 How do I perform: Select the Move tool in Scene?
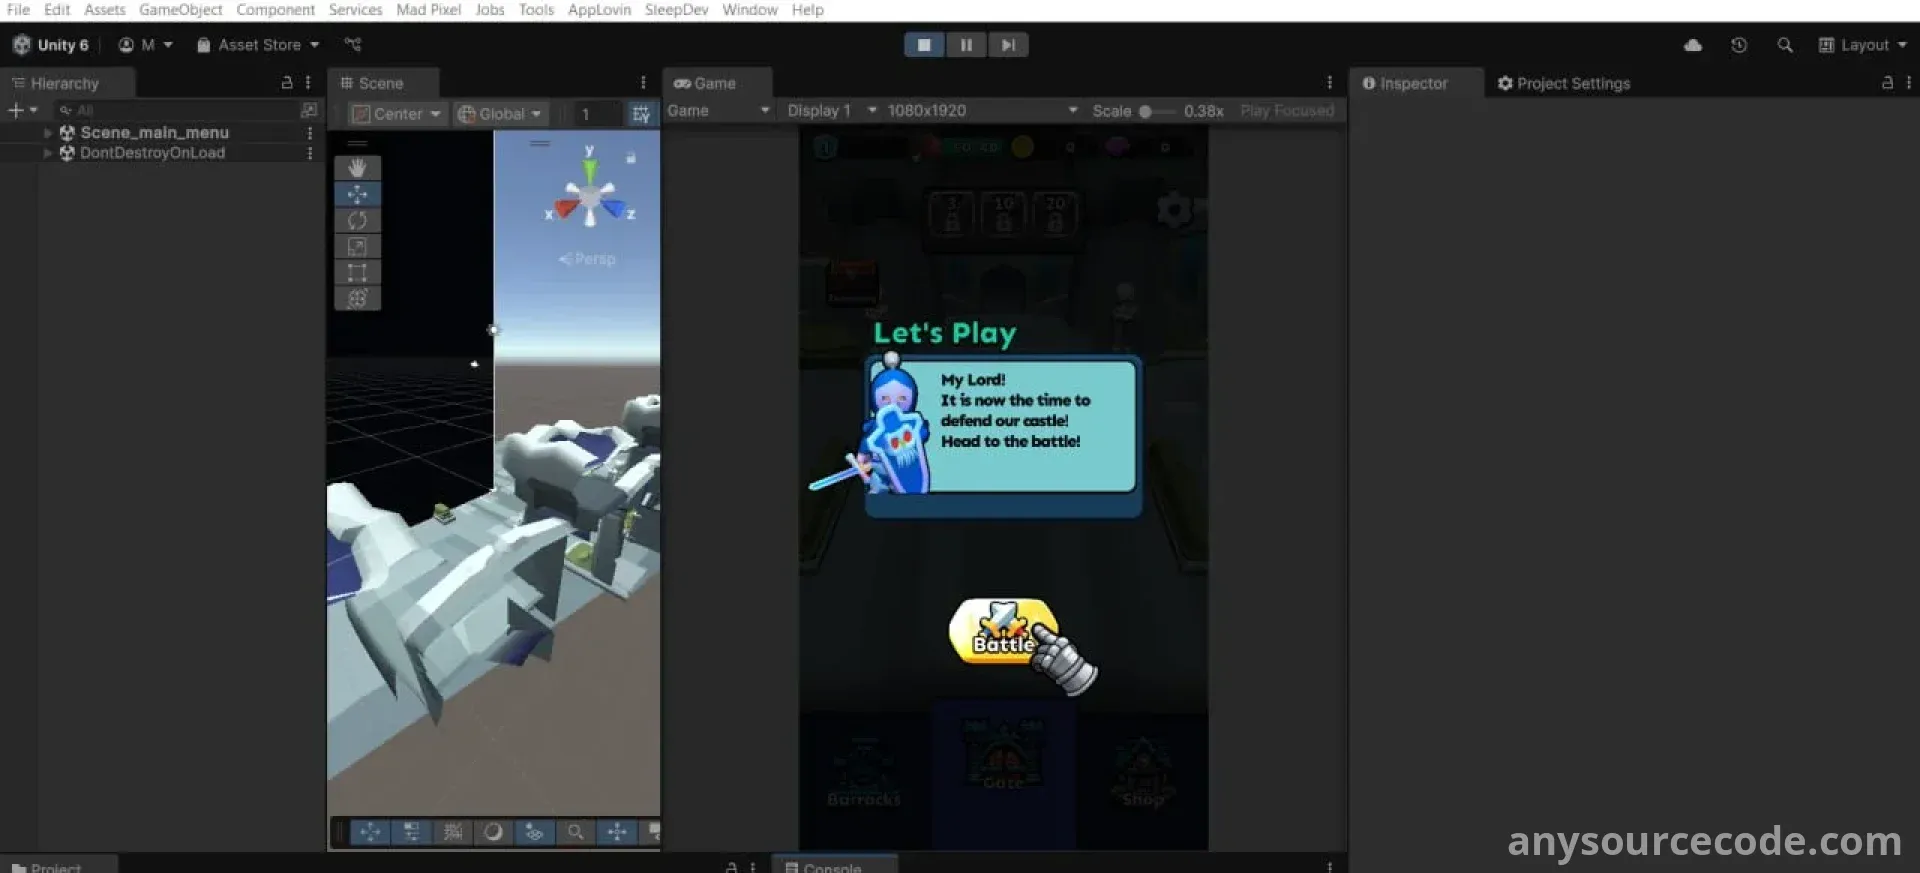click(357, 194)
